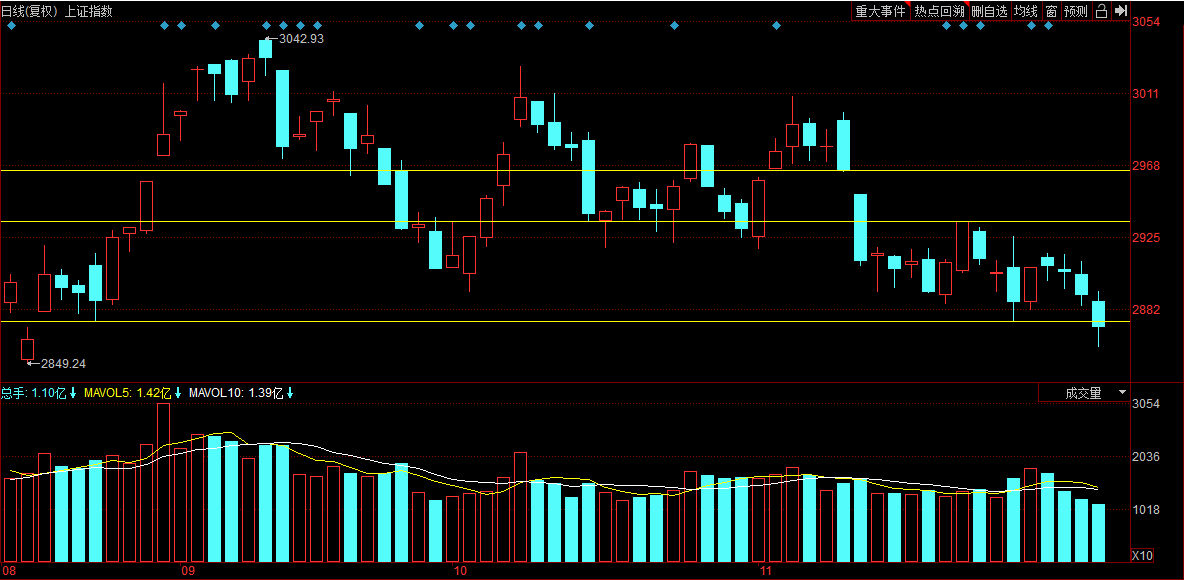Open event diamond beneath the 均线 button
Screen dimensions: 1184x580
(x=1031, y=26)
